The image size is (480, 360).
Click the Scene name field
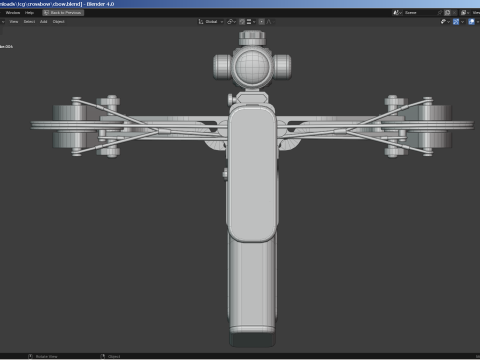[x=420, y=13]
